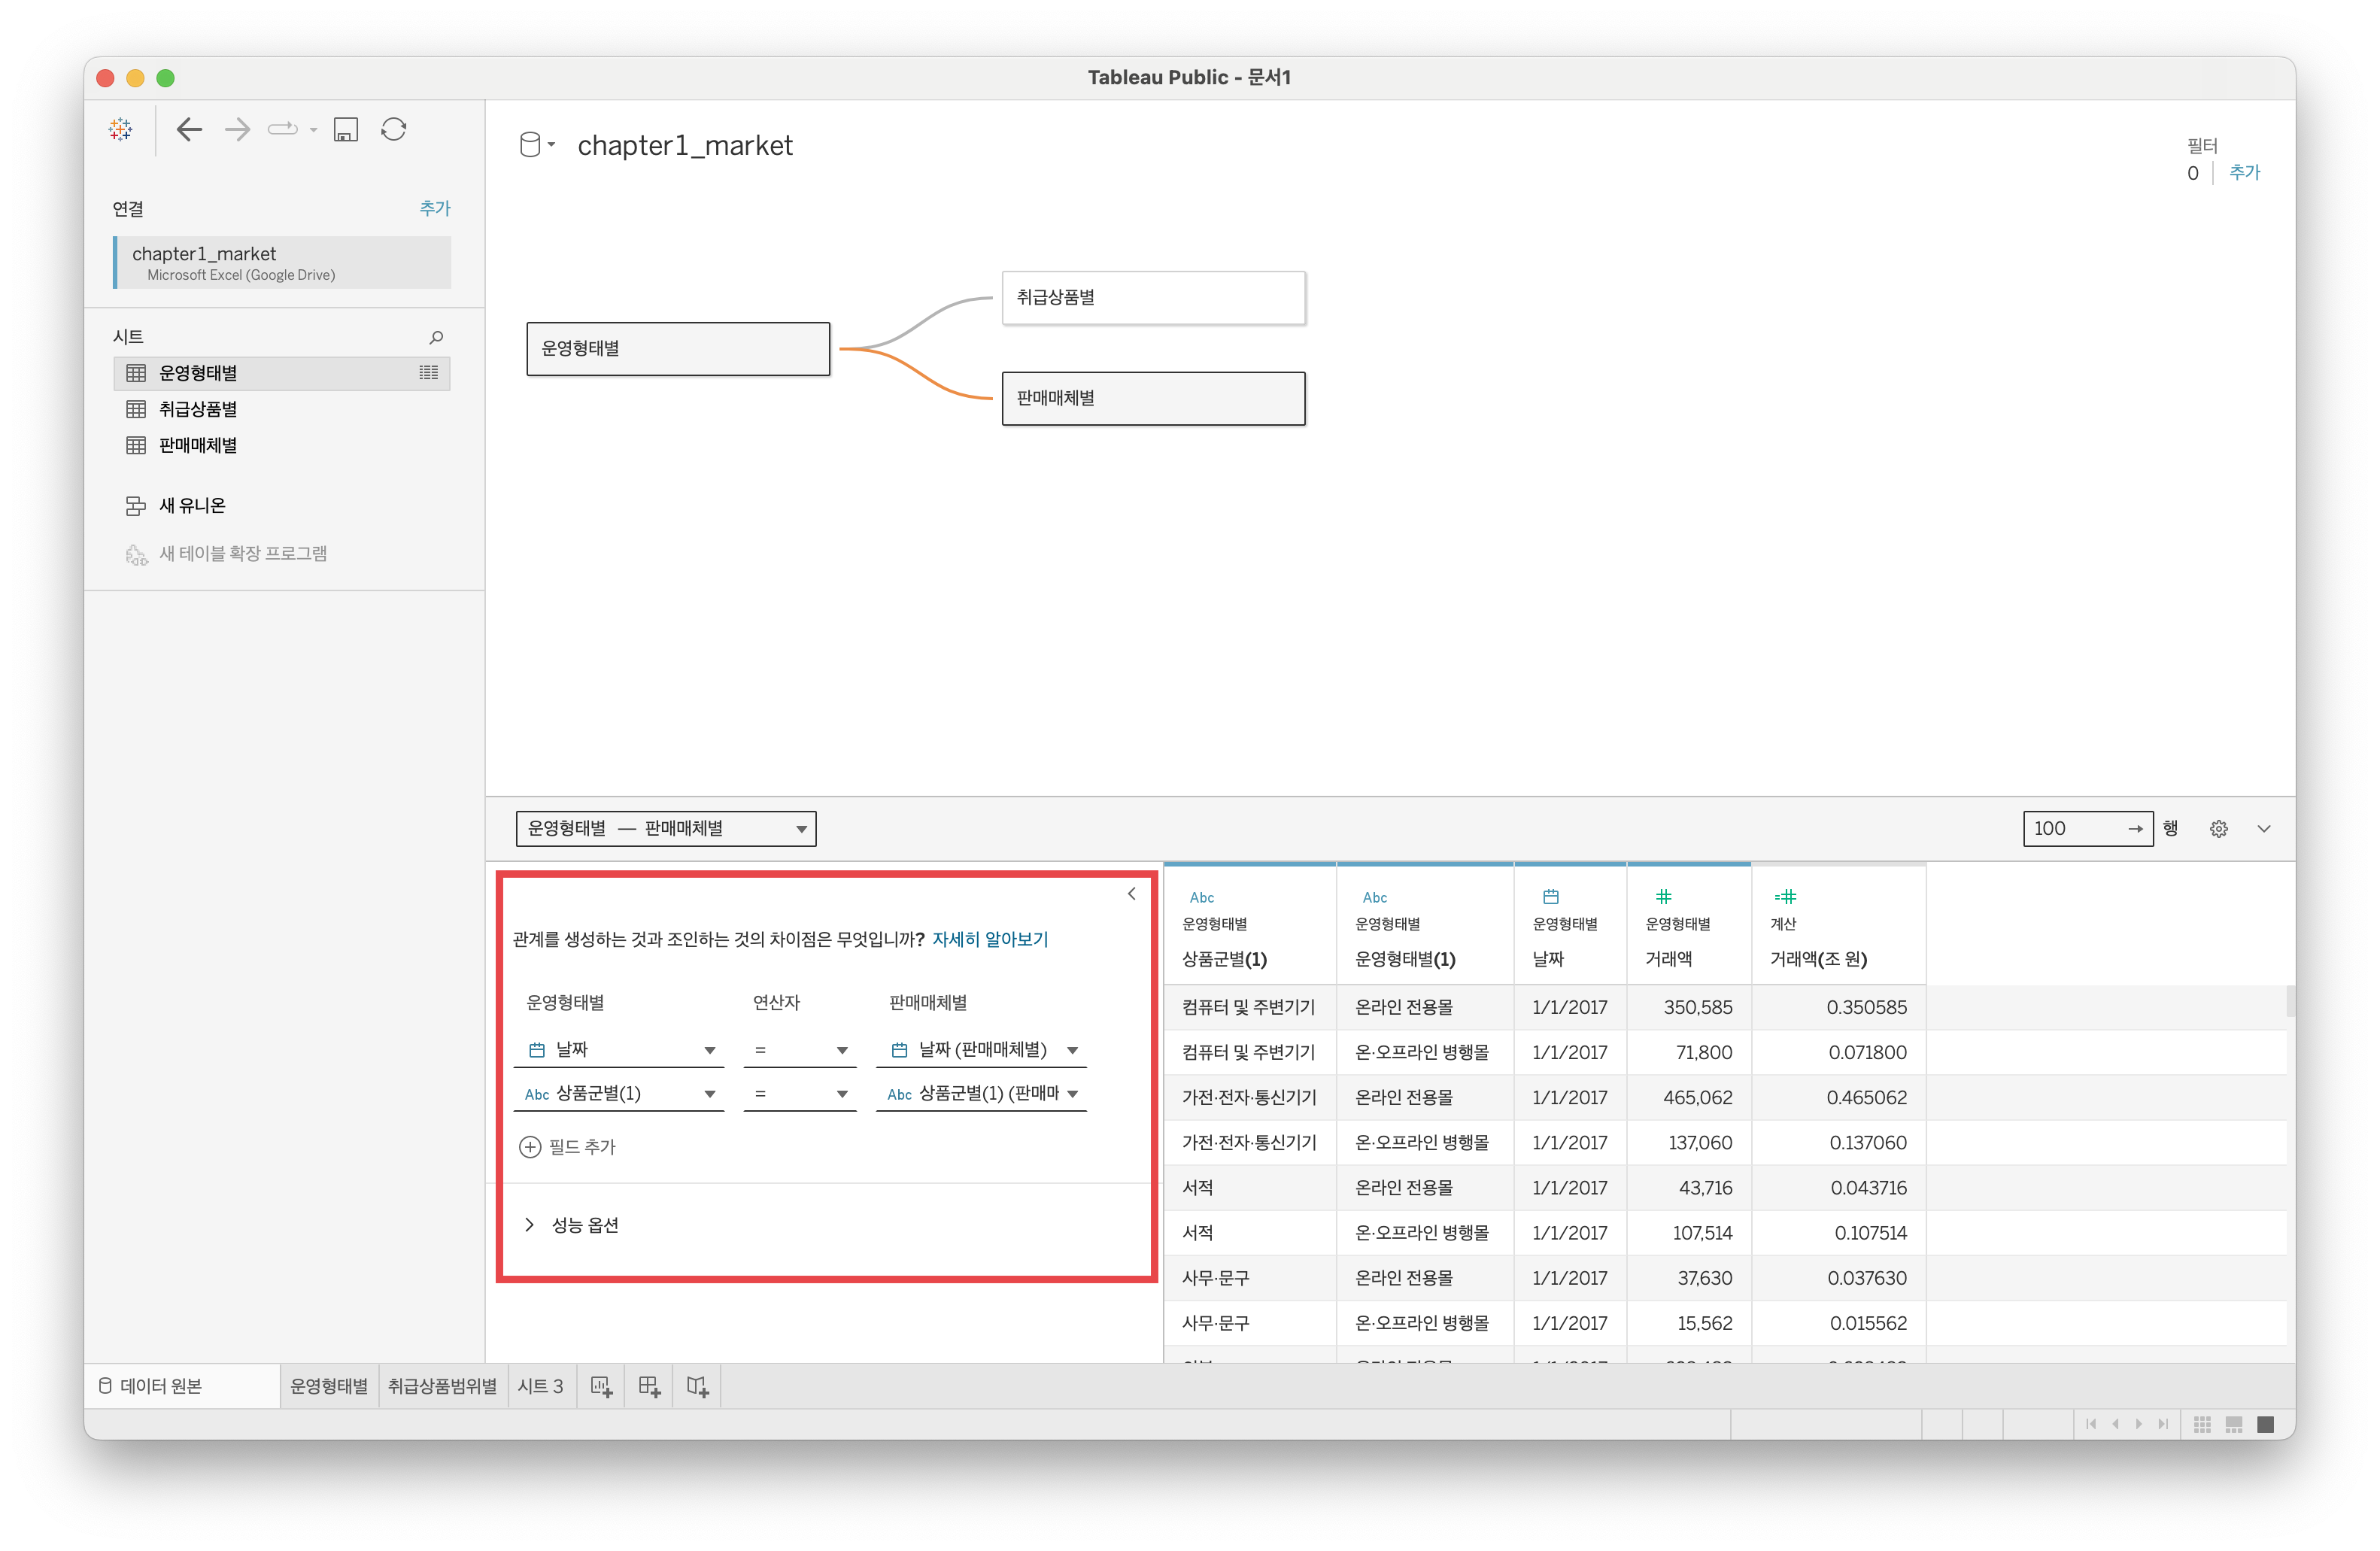Open the 운영형태별 — 판매매체별 relationship dropdown

(666, 828)
